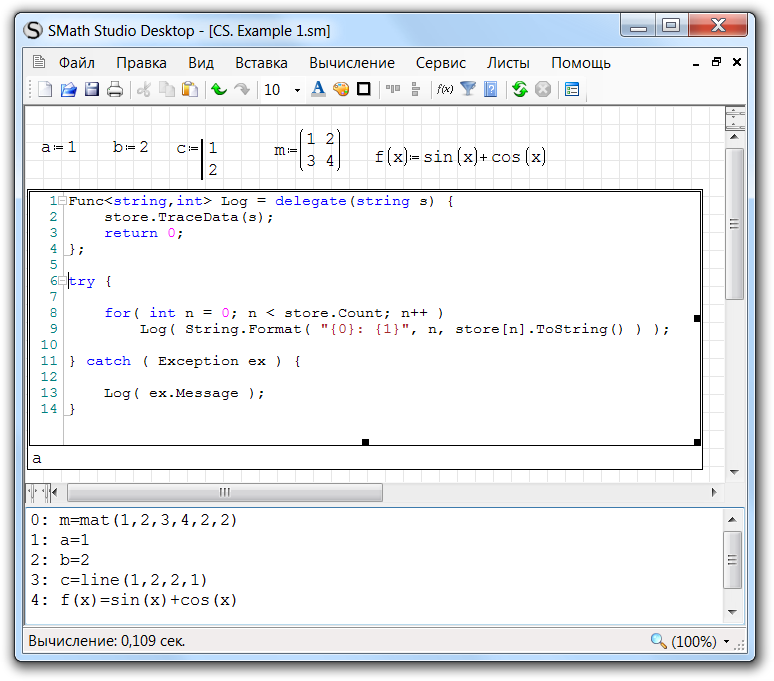This screenshot has width=774, height=681.
Task: Click the Print icon in toolbar
Action: [115, 90]
